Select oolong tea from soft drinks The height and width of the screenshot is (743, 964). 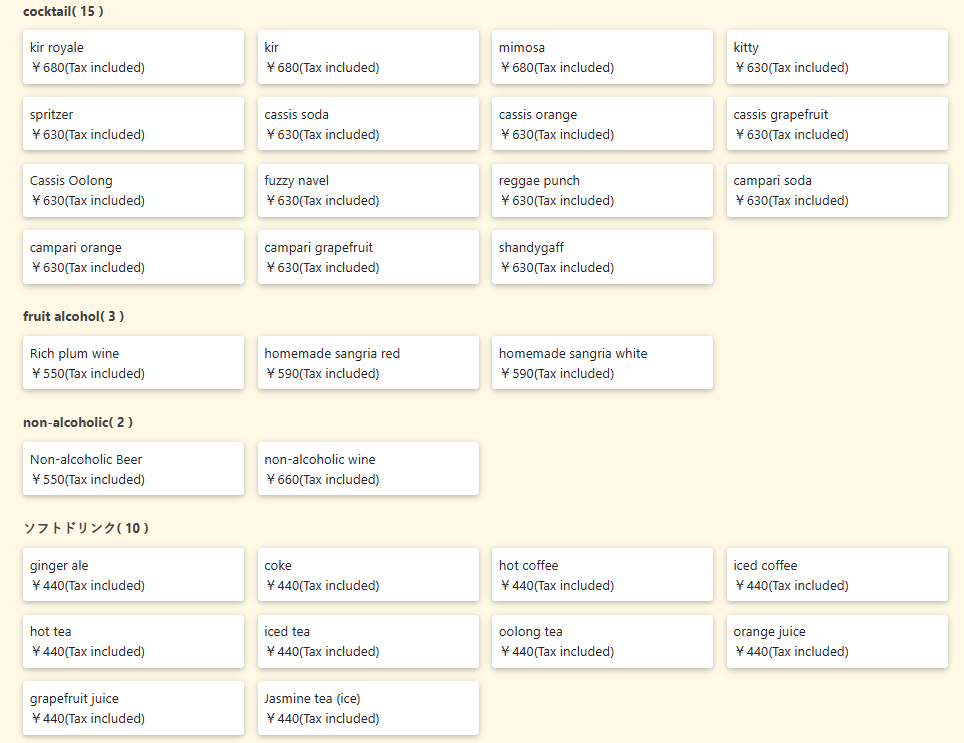pos(602,641)
